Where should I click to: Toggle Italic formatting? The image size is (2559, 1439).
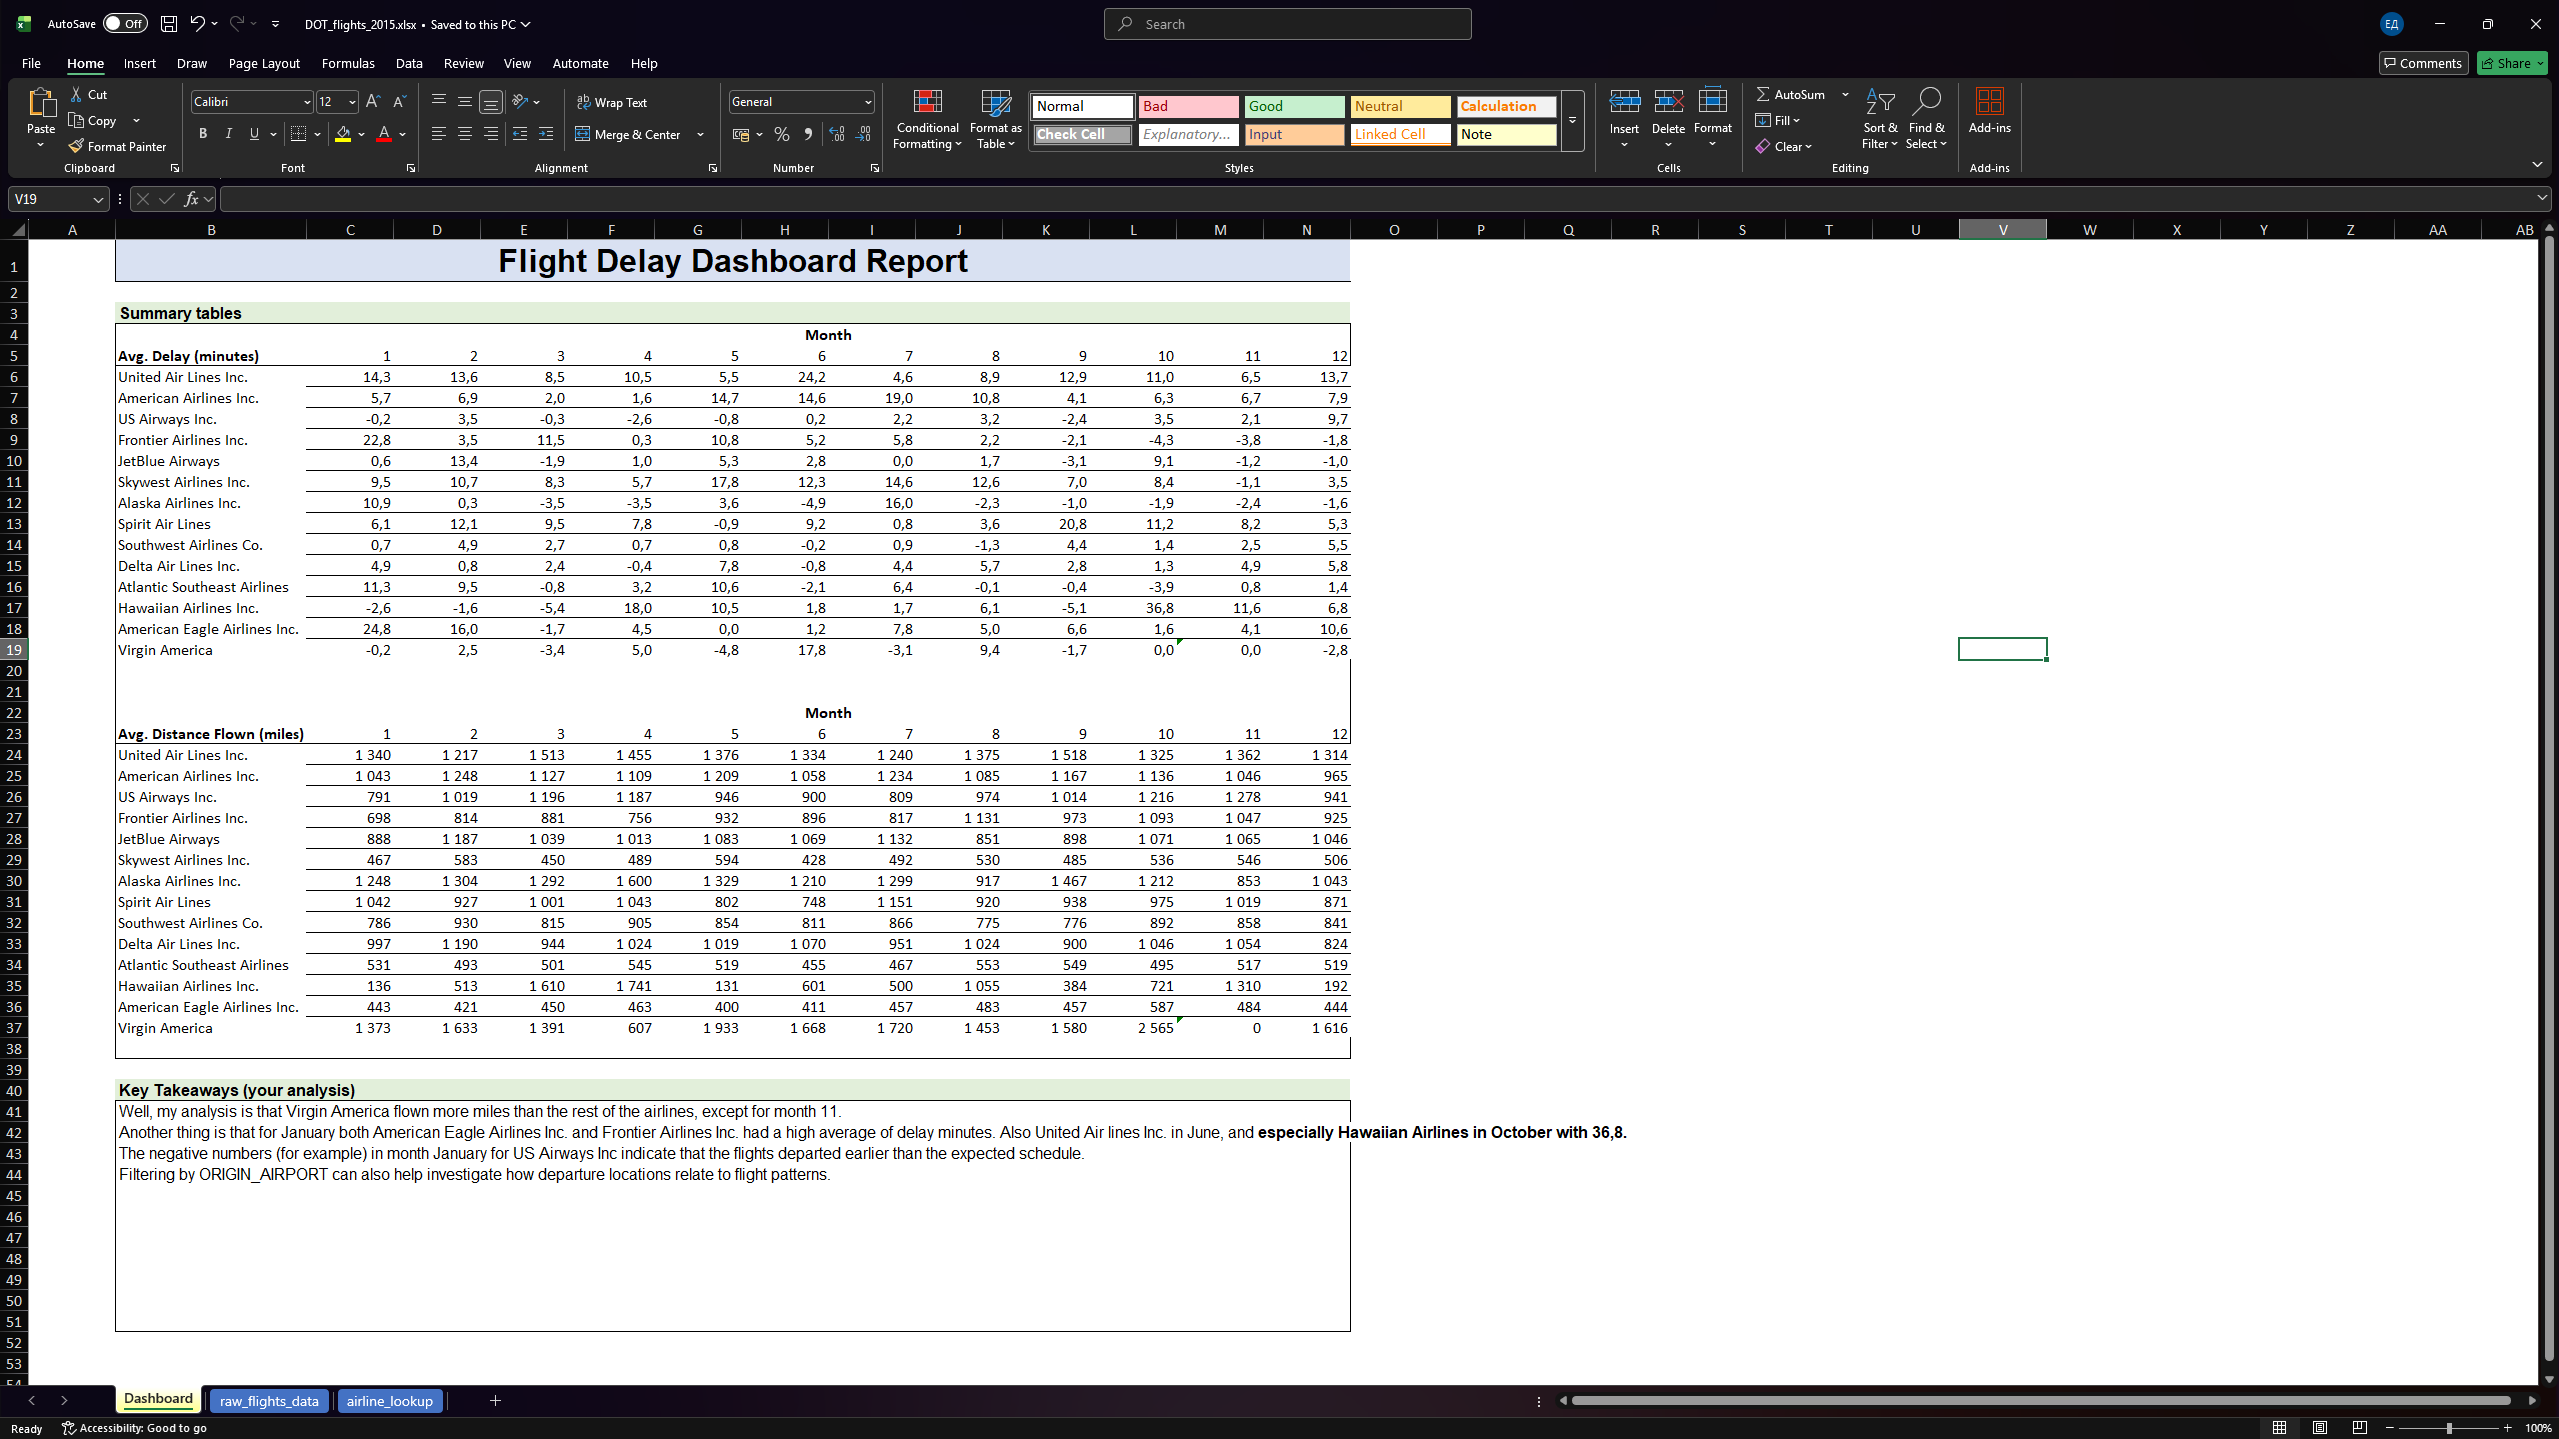coord(228,134)
